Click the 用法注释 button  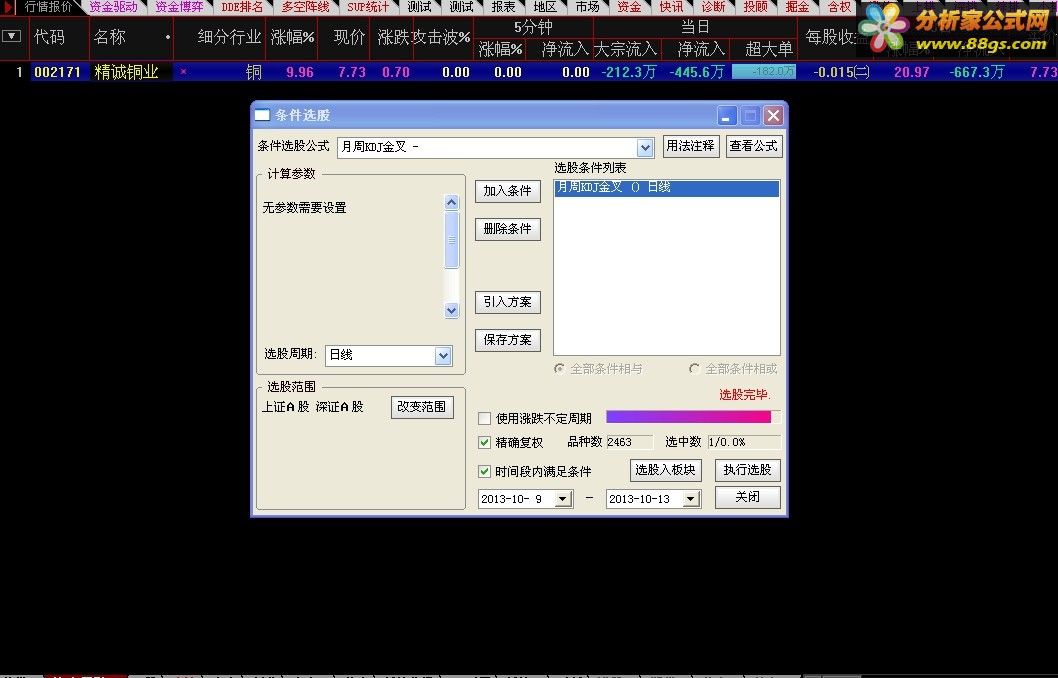coord(690,146)
